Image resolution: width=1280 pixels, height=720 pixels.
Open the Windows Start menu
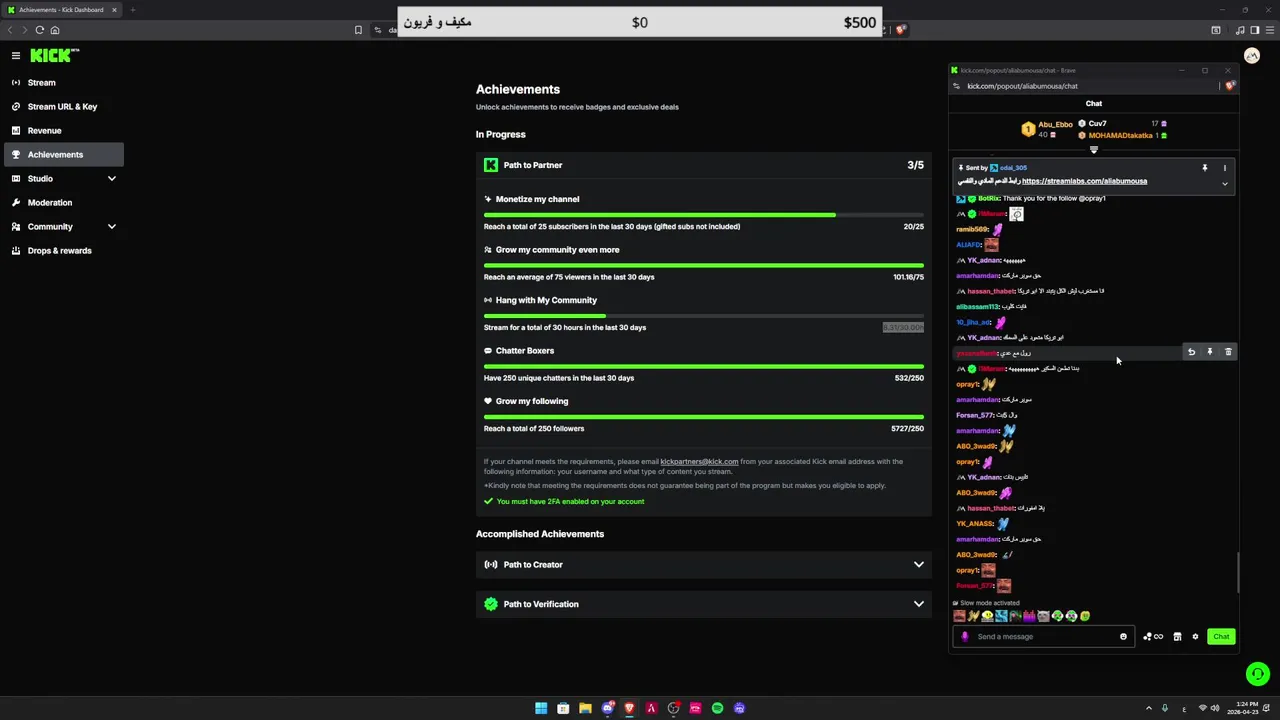(541, 708)
